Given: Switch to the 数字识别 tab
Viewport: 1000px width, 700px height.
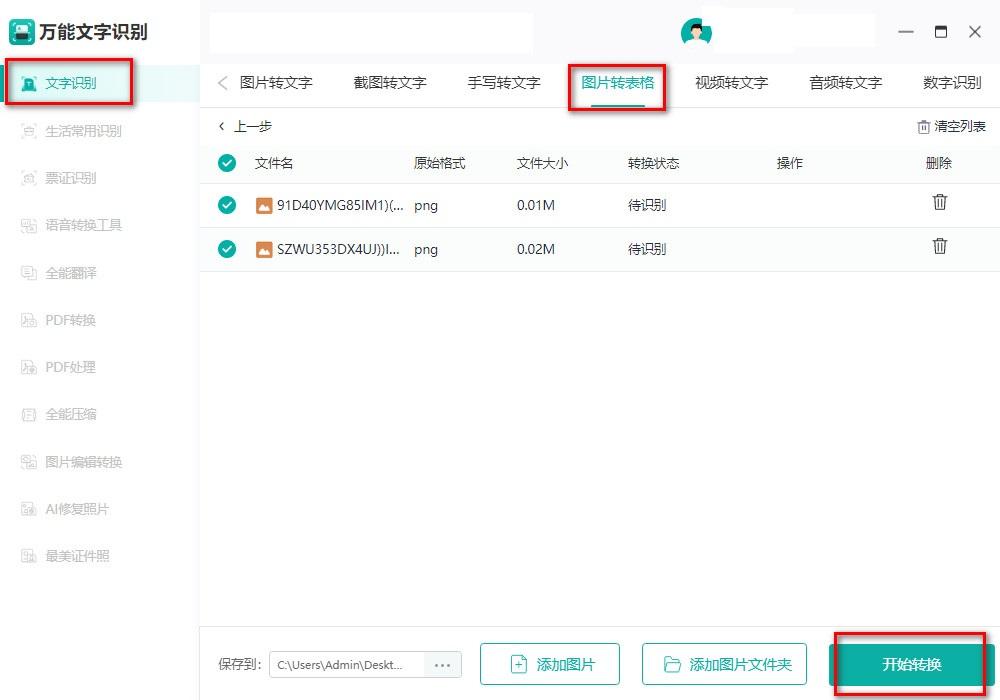Looking at the screenshot, I should click(952, 83).
